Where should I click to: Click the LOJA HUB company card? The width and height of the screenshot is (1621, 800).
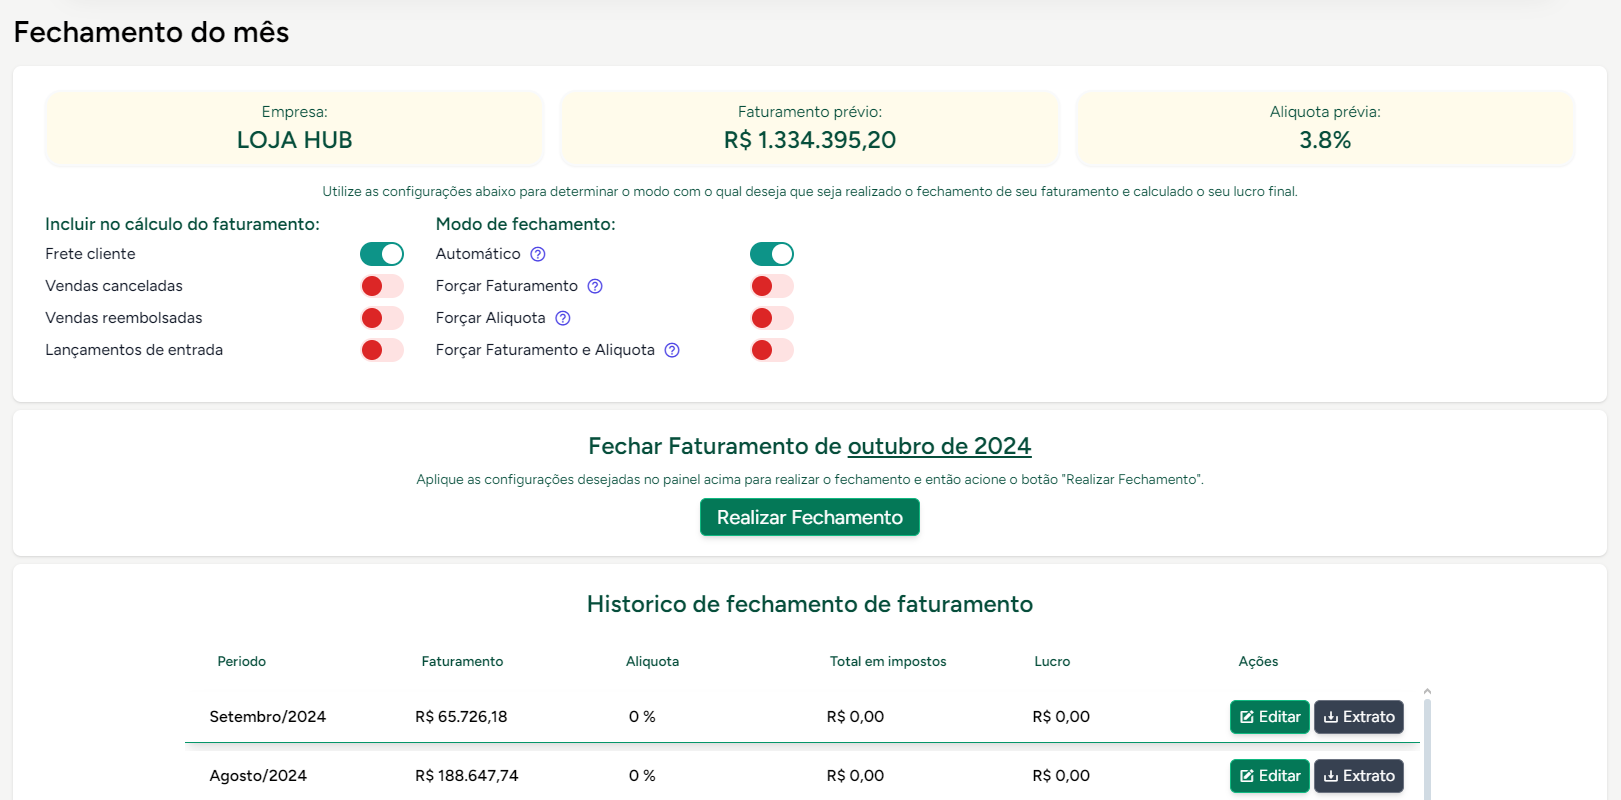pyautogui.click(x=295, y=128)
